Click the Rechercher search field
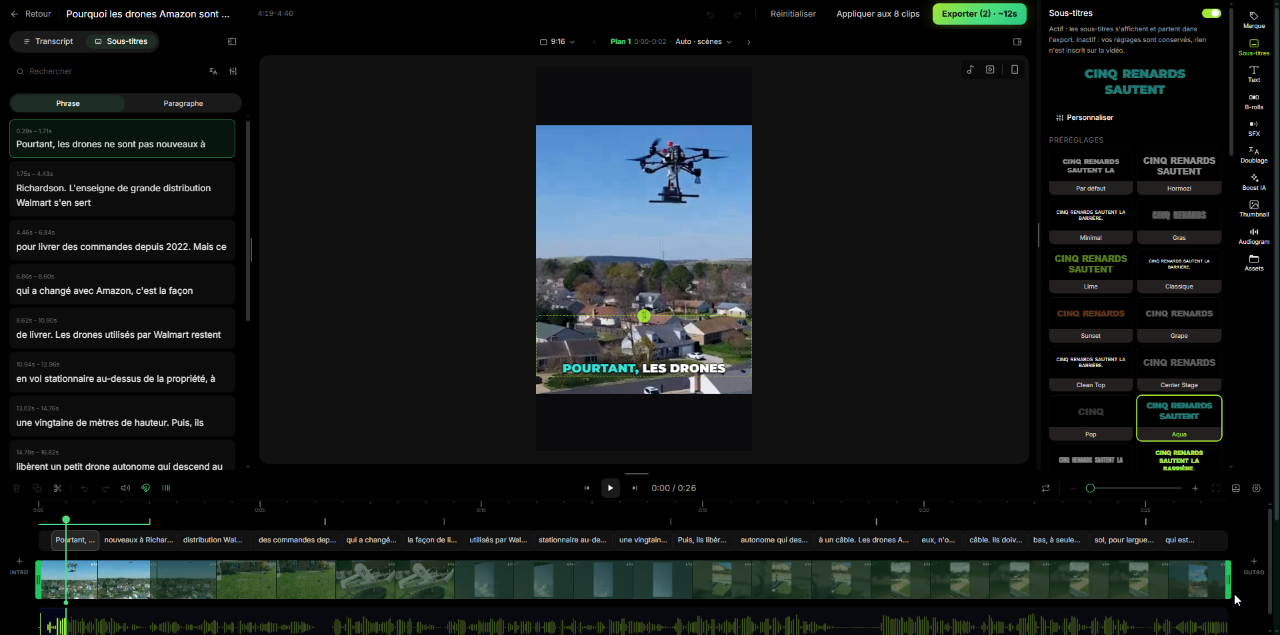This screenshot has height=635, width=1280. (110, 71)
